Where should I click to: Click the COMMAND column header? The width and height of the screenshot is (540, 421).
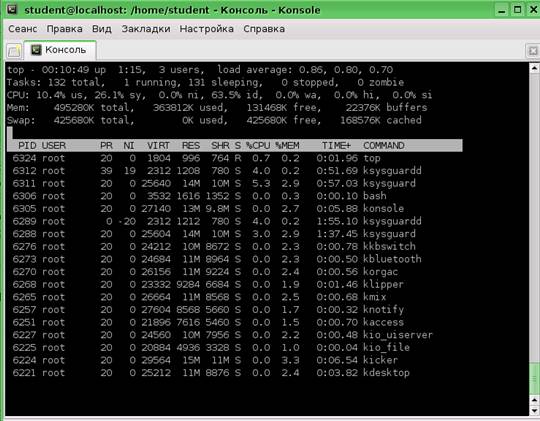pos(384,146)
